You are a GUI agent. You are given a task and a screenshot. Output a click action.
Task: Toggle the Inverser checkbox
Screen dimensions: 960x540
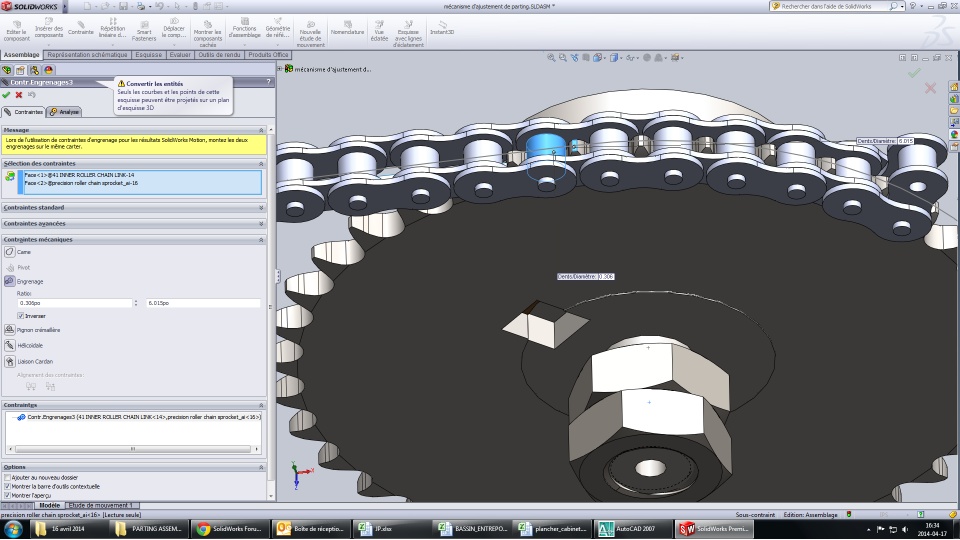click(20, 316)
